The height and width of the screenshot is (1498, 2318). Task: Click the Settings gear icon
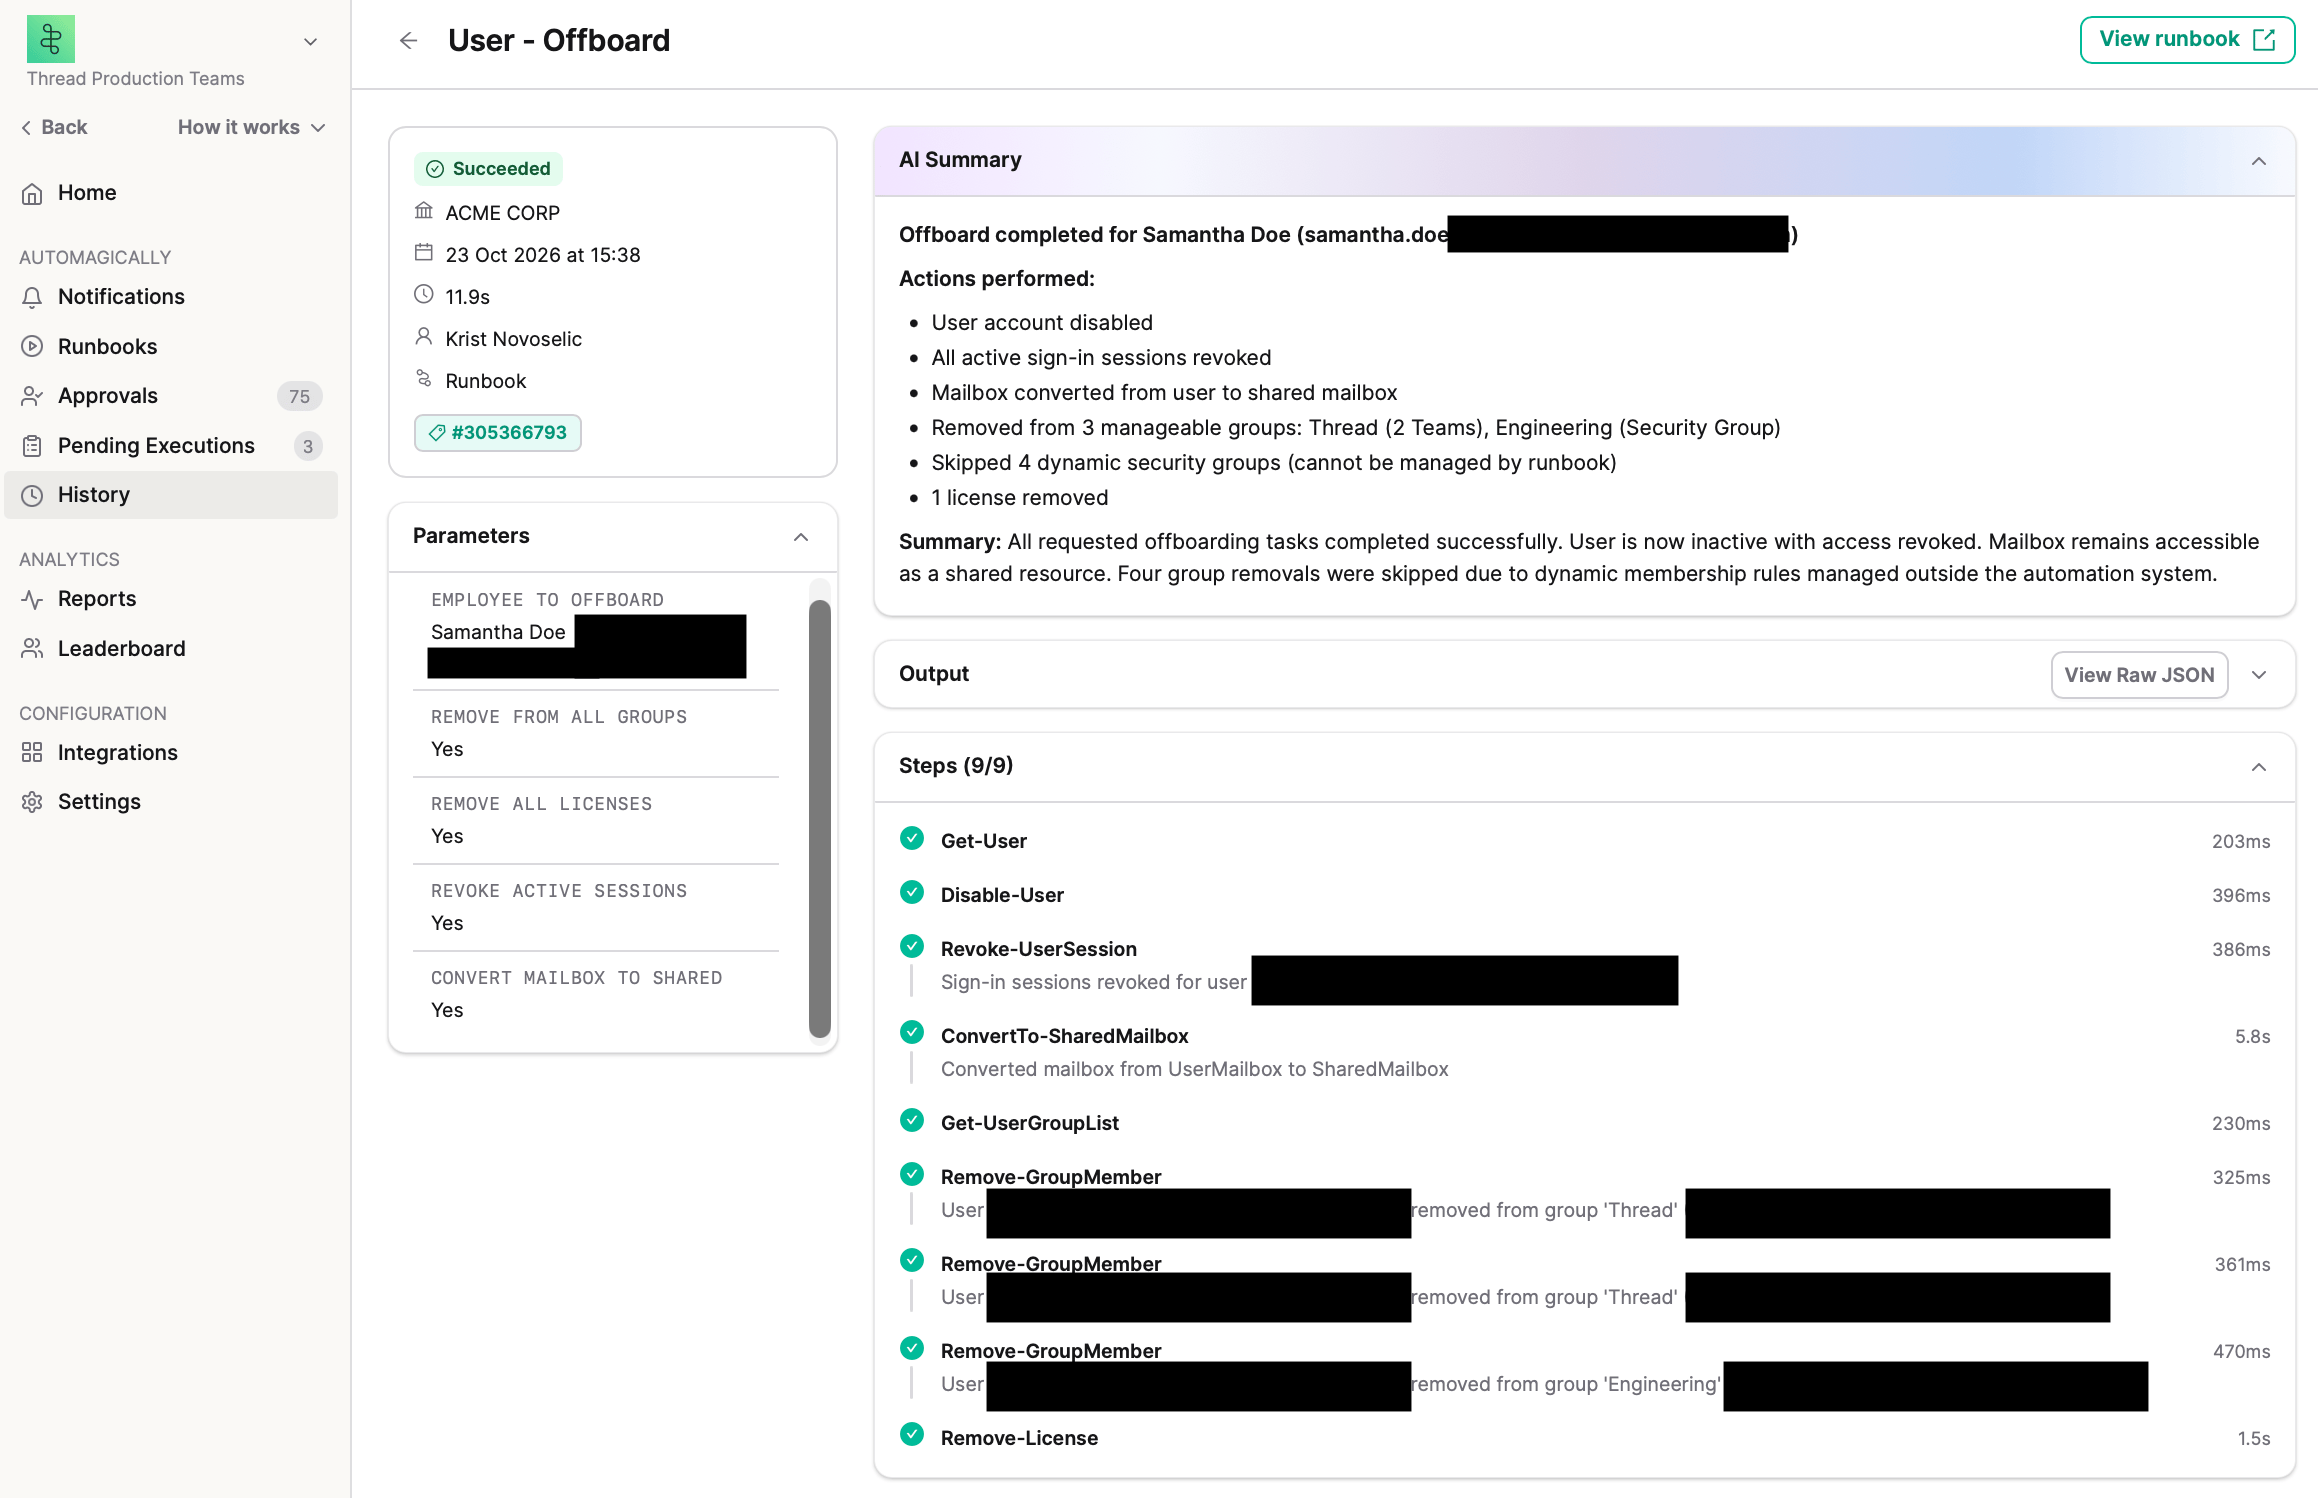32,802
